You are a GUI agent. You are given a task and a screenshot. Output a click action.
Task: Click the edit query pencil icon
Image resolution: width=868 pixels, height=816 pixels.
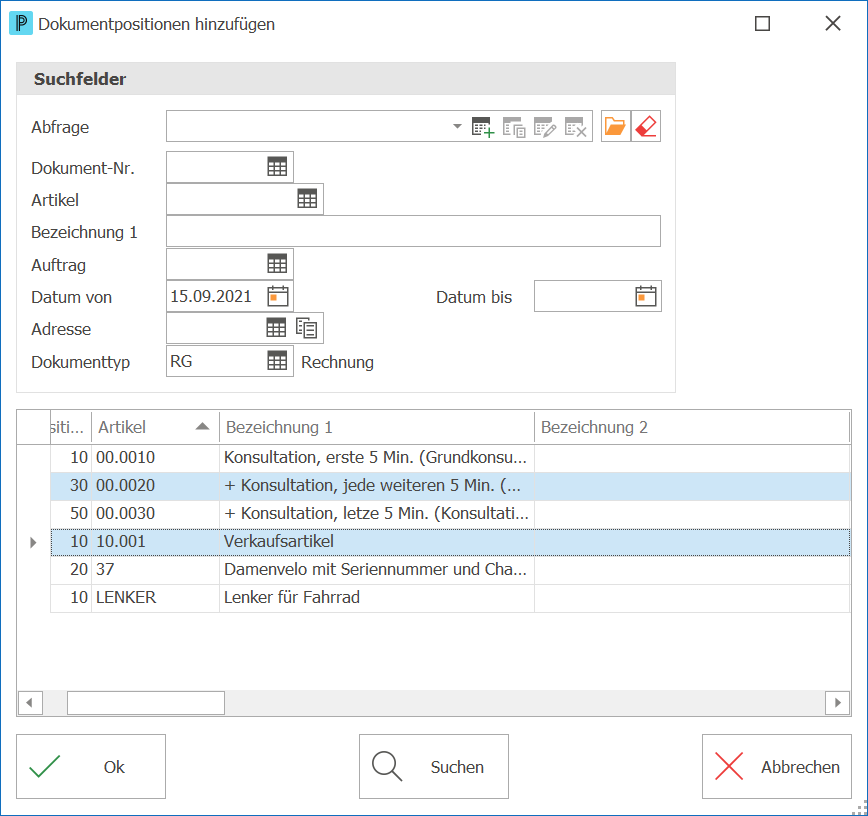[x=545, y=127]
